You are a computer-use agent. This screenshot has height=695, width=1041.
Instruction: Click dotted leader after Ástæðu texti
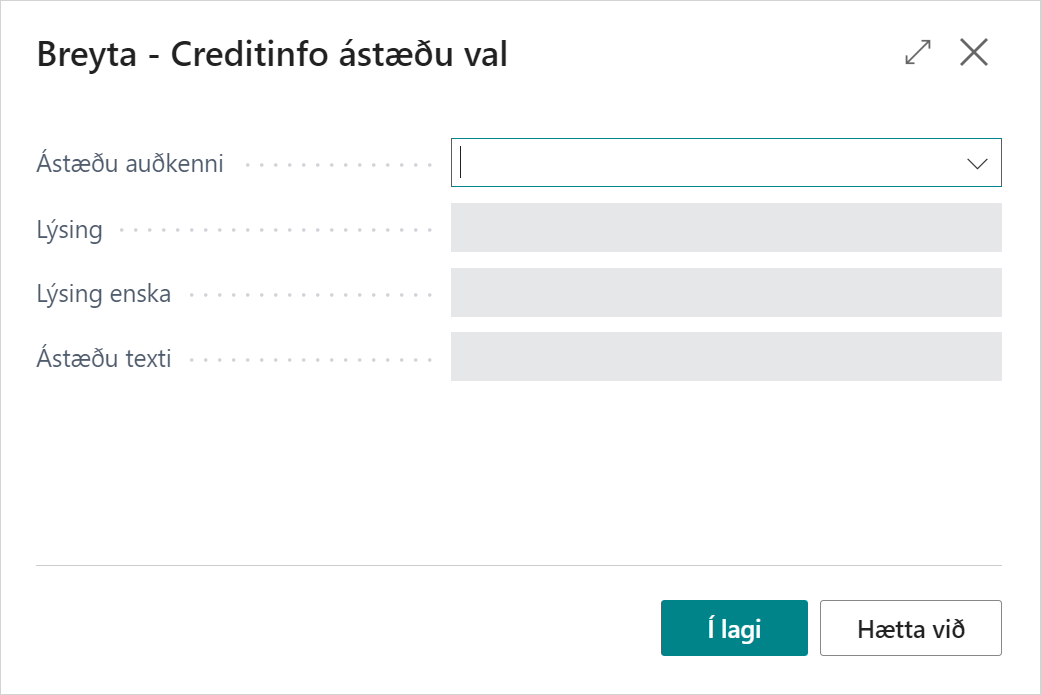click(x=308, y=359)
